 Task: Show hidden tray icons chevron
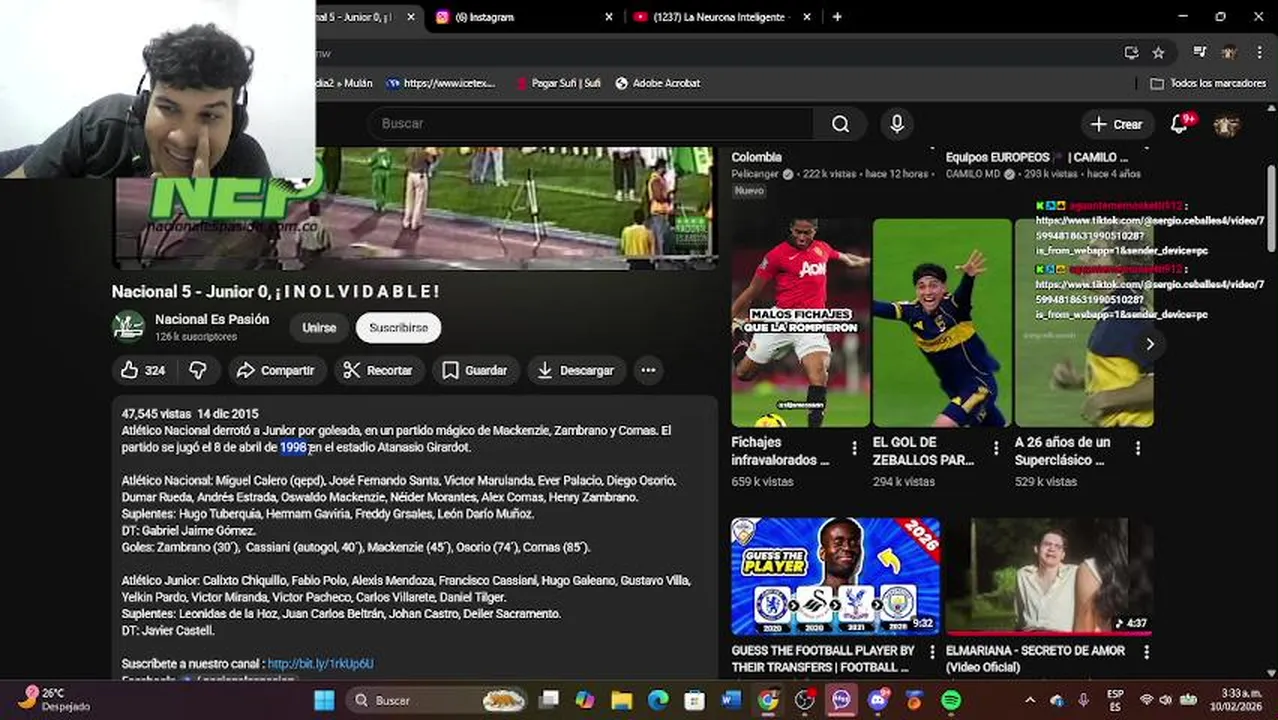1029,700
